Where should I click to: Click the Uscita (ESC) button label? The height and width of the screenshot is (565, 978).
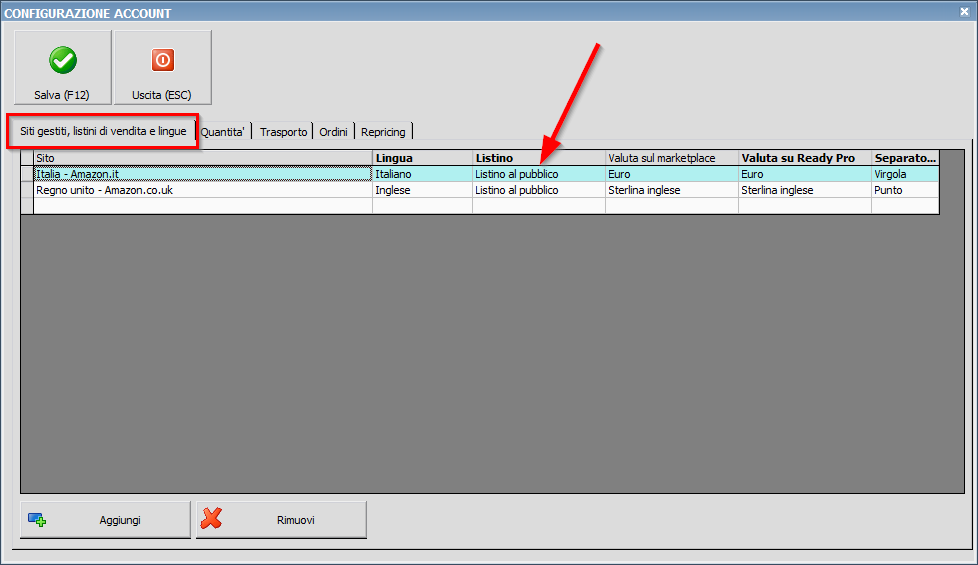coord(162,95)
